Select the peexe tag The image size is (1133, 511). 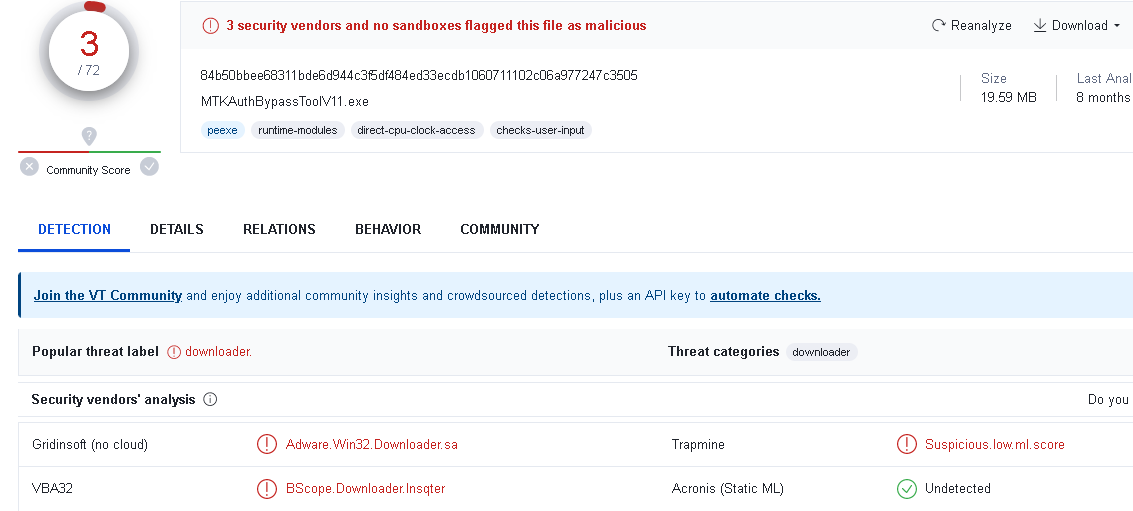(222, 130)
